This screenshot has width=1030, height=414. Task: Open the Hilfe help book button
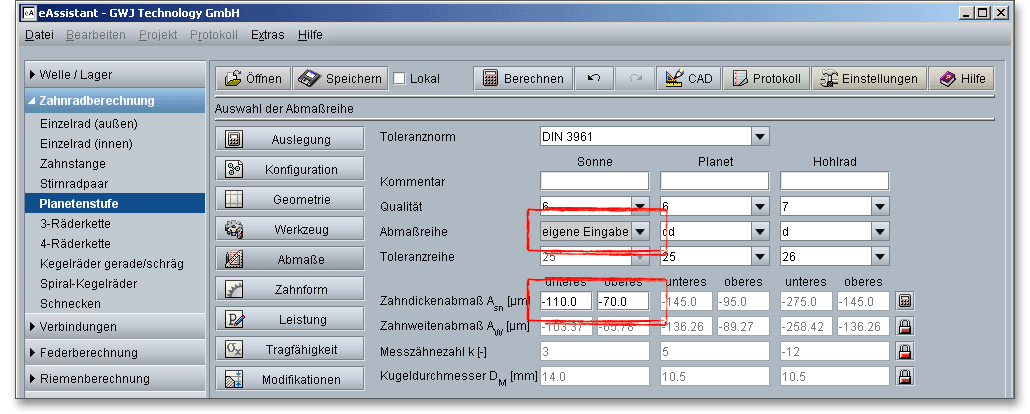961,79
